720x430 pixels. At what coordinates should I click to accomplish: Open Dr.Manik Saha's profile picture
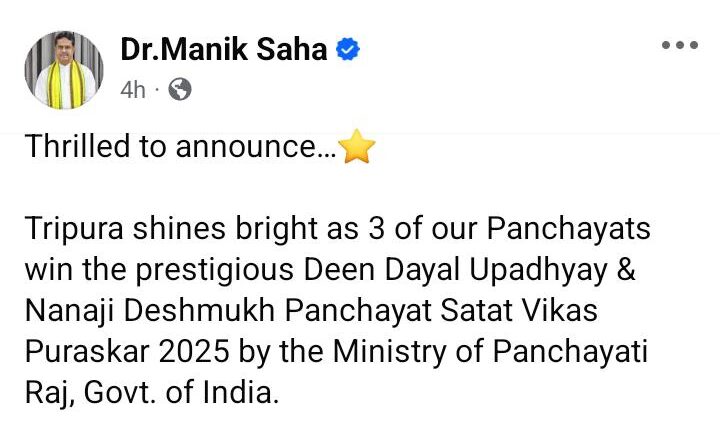63,69
